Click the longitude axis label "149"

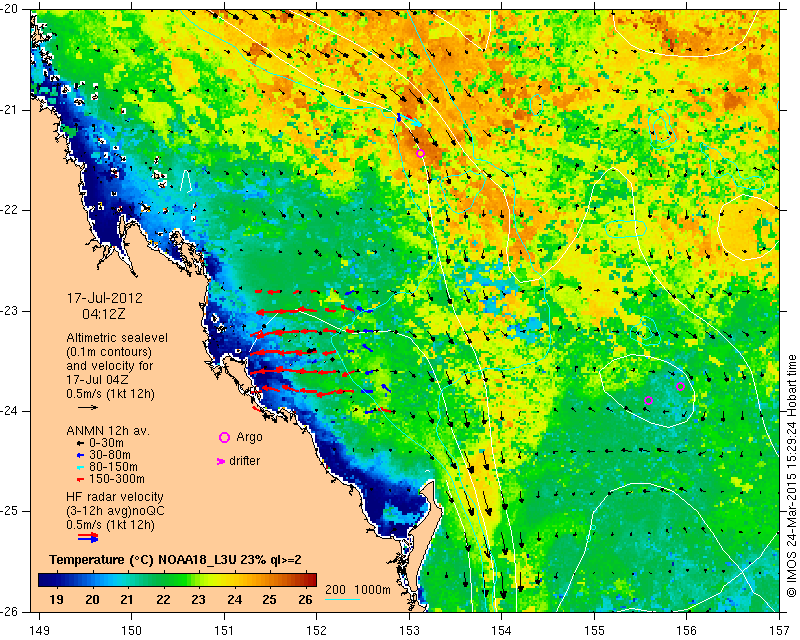pos(39,631)
